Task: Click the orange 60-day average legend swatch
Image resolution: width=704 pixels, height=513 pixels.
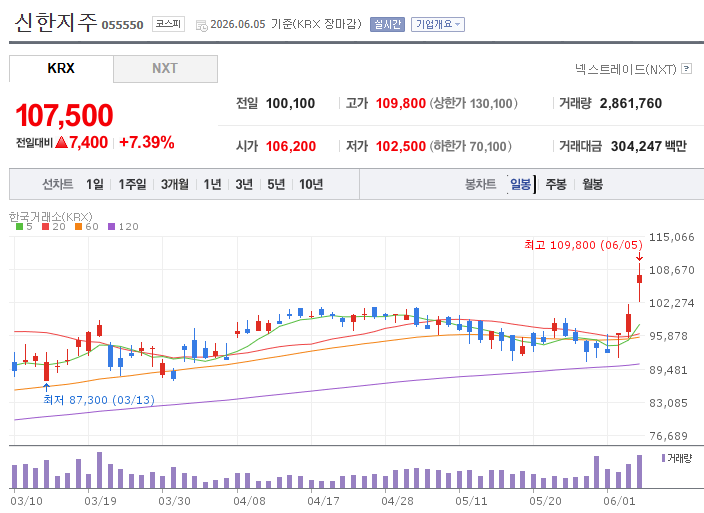Action: [79, 227]
